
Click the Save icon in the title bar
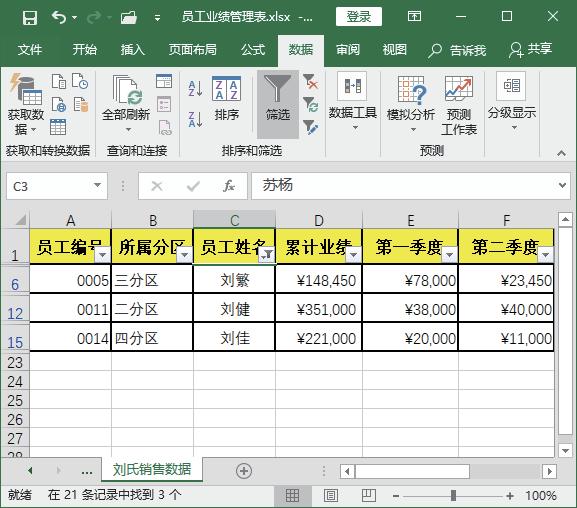click(29, 17)
